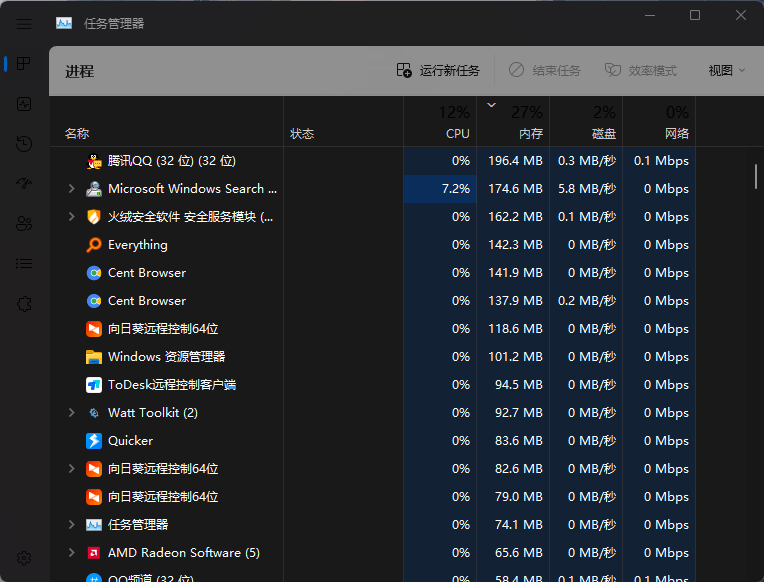Image resolution: width=764 pixels, height=582 pixels.
Task: Click the 0.1 Mbps network cell for 腾讯QQ
Action: [x=659, y=161]
